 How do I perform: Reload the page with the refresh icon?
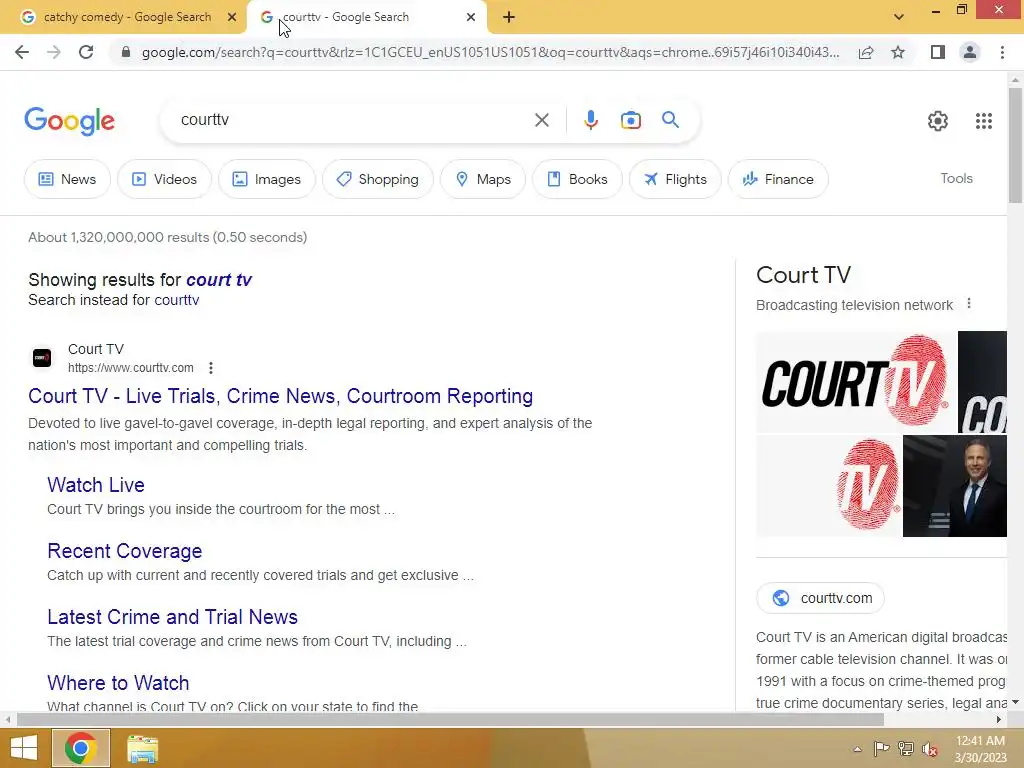point(86,52)
